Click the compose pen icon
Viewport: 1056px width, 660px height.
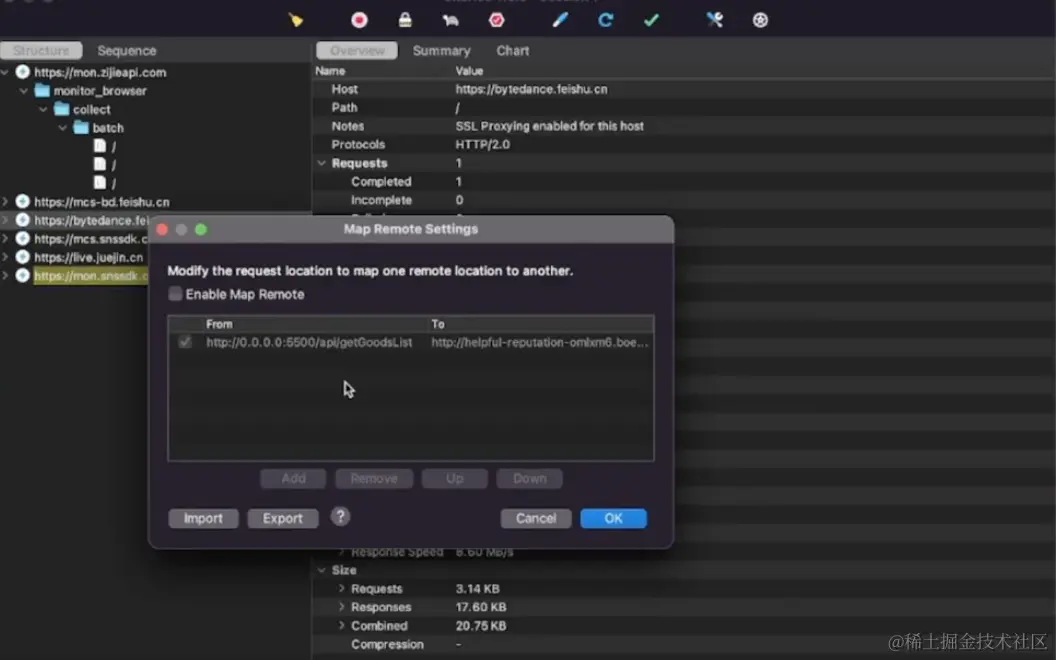(560, 20)
